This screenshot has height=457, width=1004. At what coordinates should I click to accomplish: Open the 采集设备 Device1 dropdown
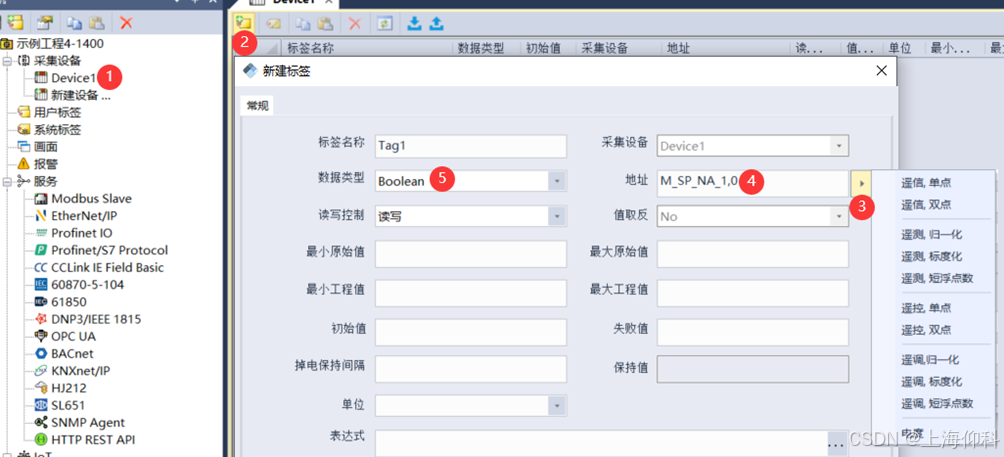(839, 146)
